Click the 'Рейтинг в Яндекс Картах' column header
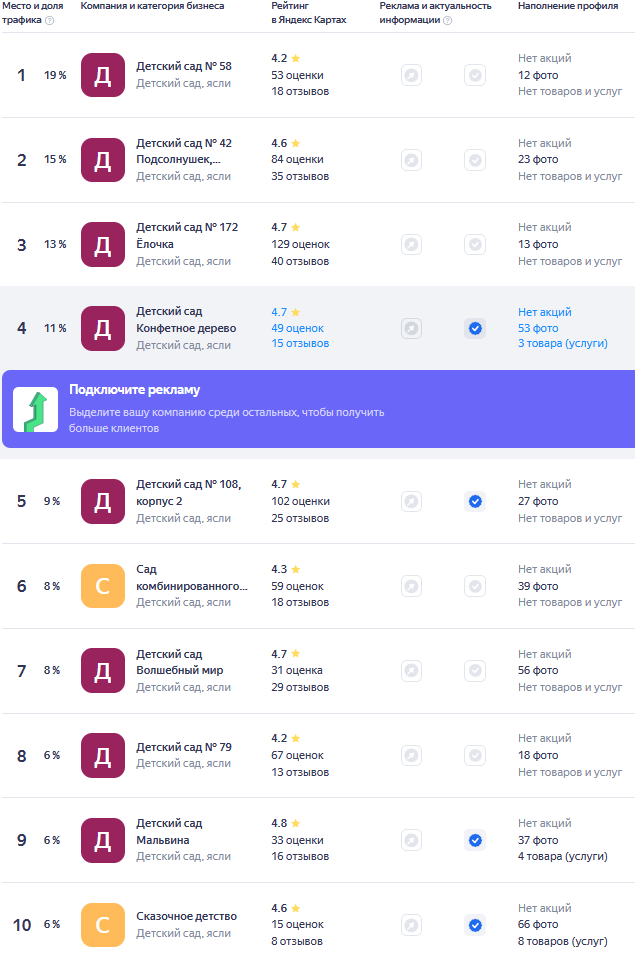 click(x=309, y=13)
